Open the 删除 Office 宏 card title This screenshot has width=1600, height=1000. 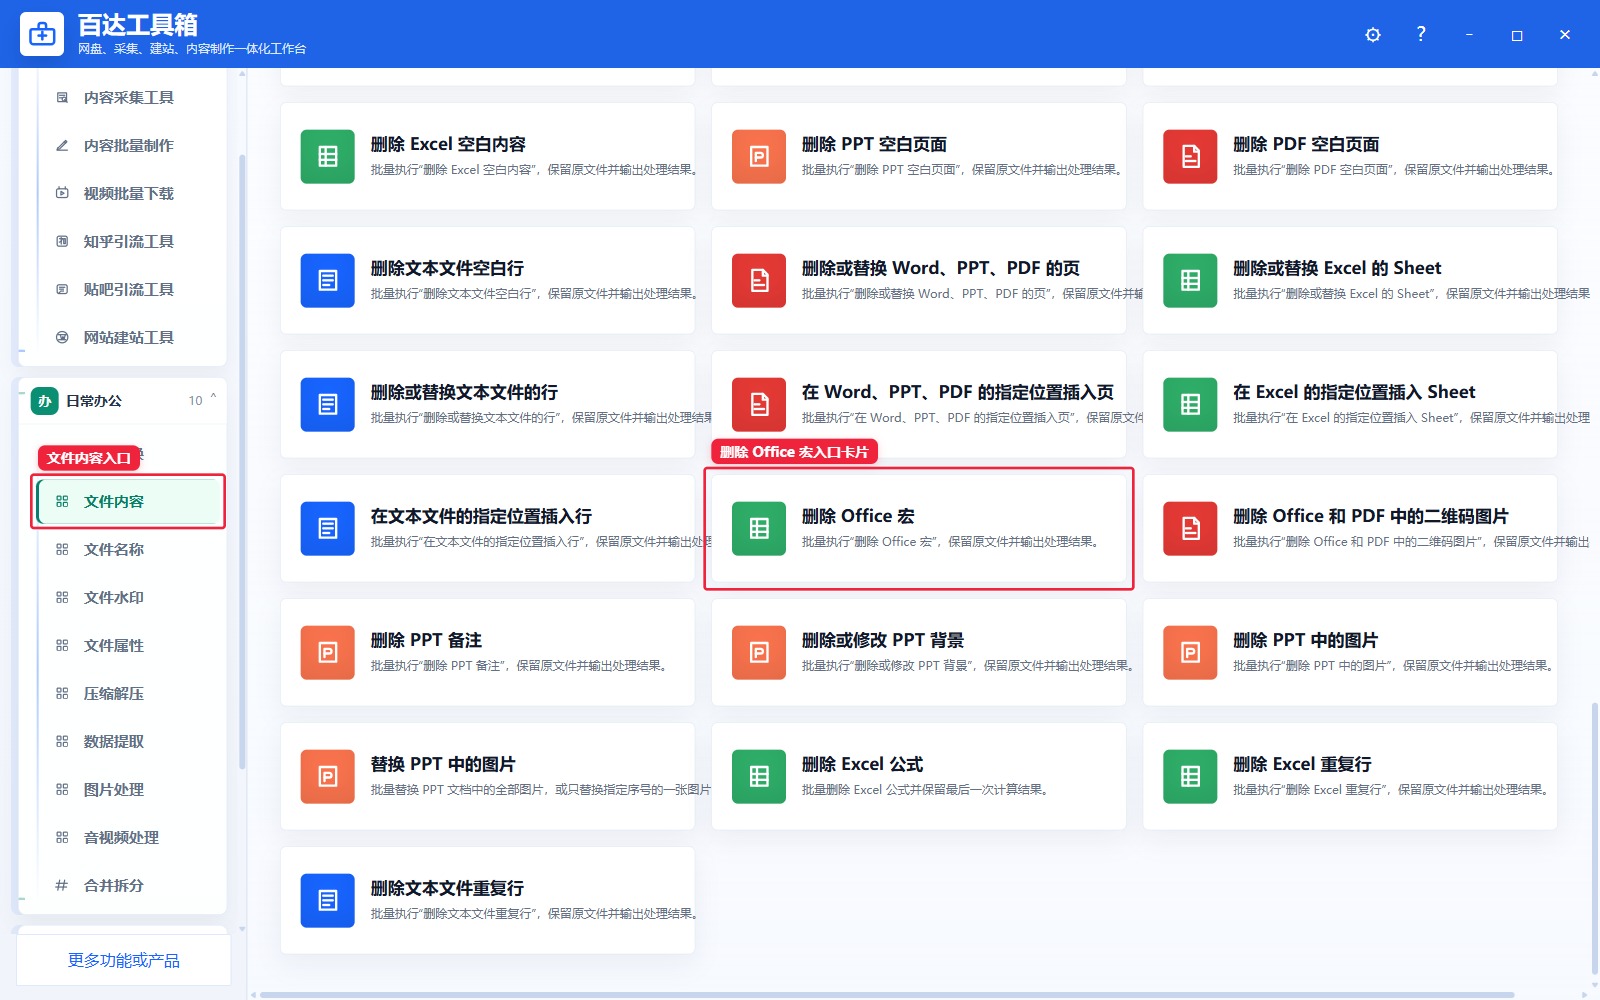858,516
